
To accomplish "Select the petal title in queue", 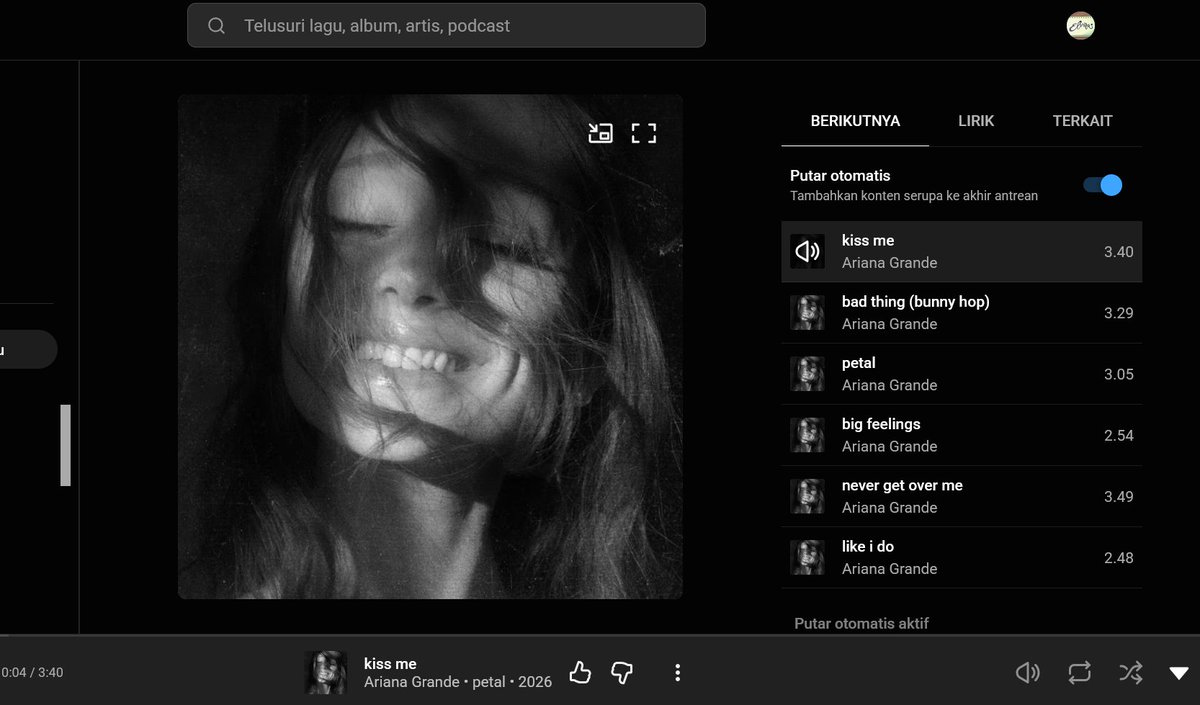I will click(858, 363).
